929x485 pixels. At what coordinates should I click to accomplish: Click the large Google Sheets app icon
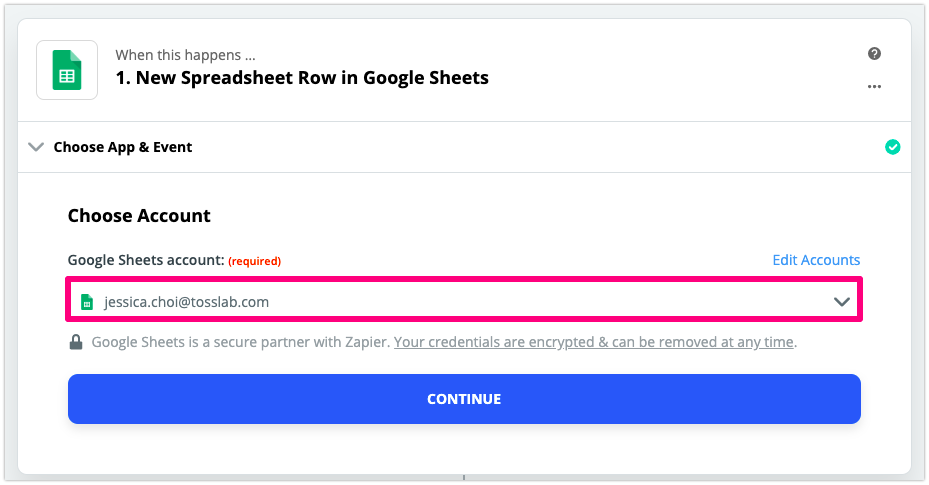(67, 70)
